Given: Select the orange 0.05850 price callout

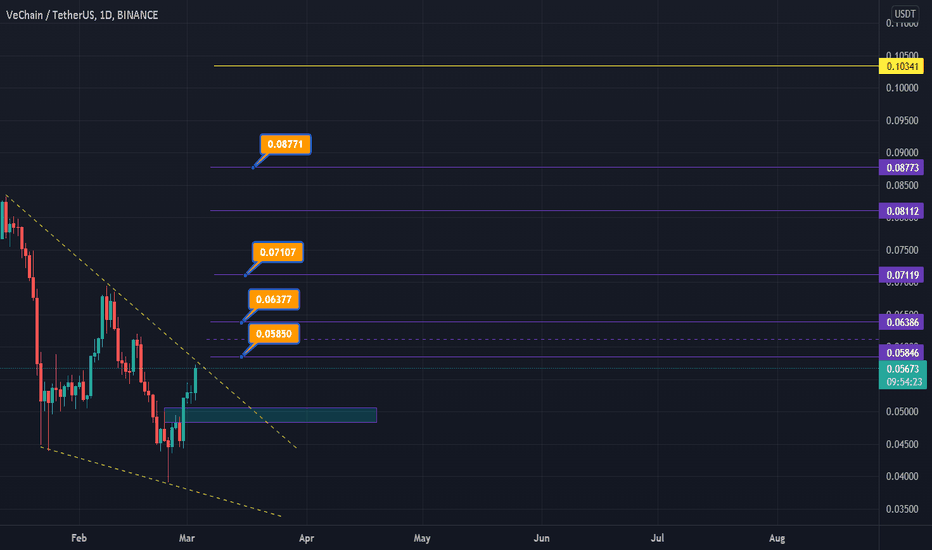Looking at the screenshot, I should coord(273,334).
